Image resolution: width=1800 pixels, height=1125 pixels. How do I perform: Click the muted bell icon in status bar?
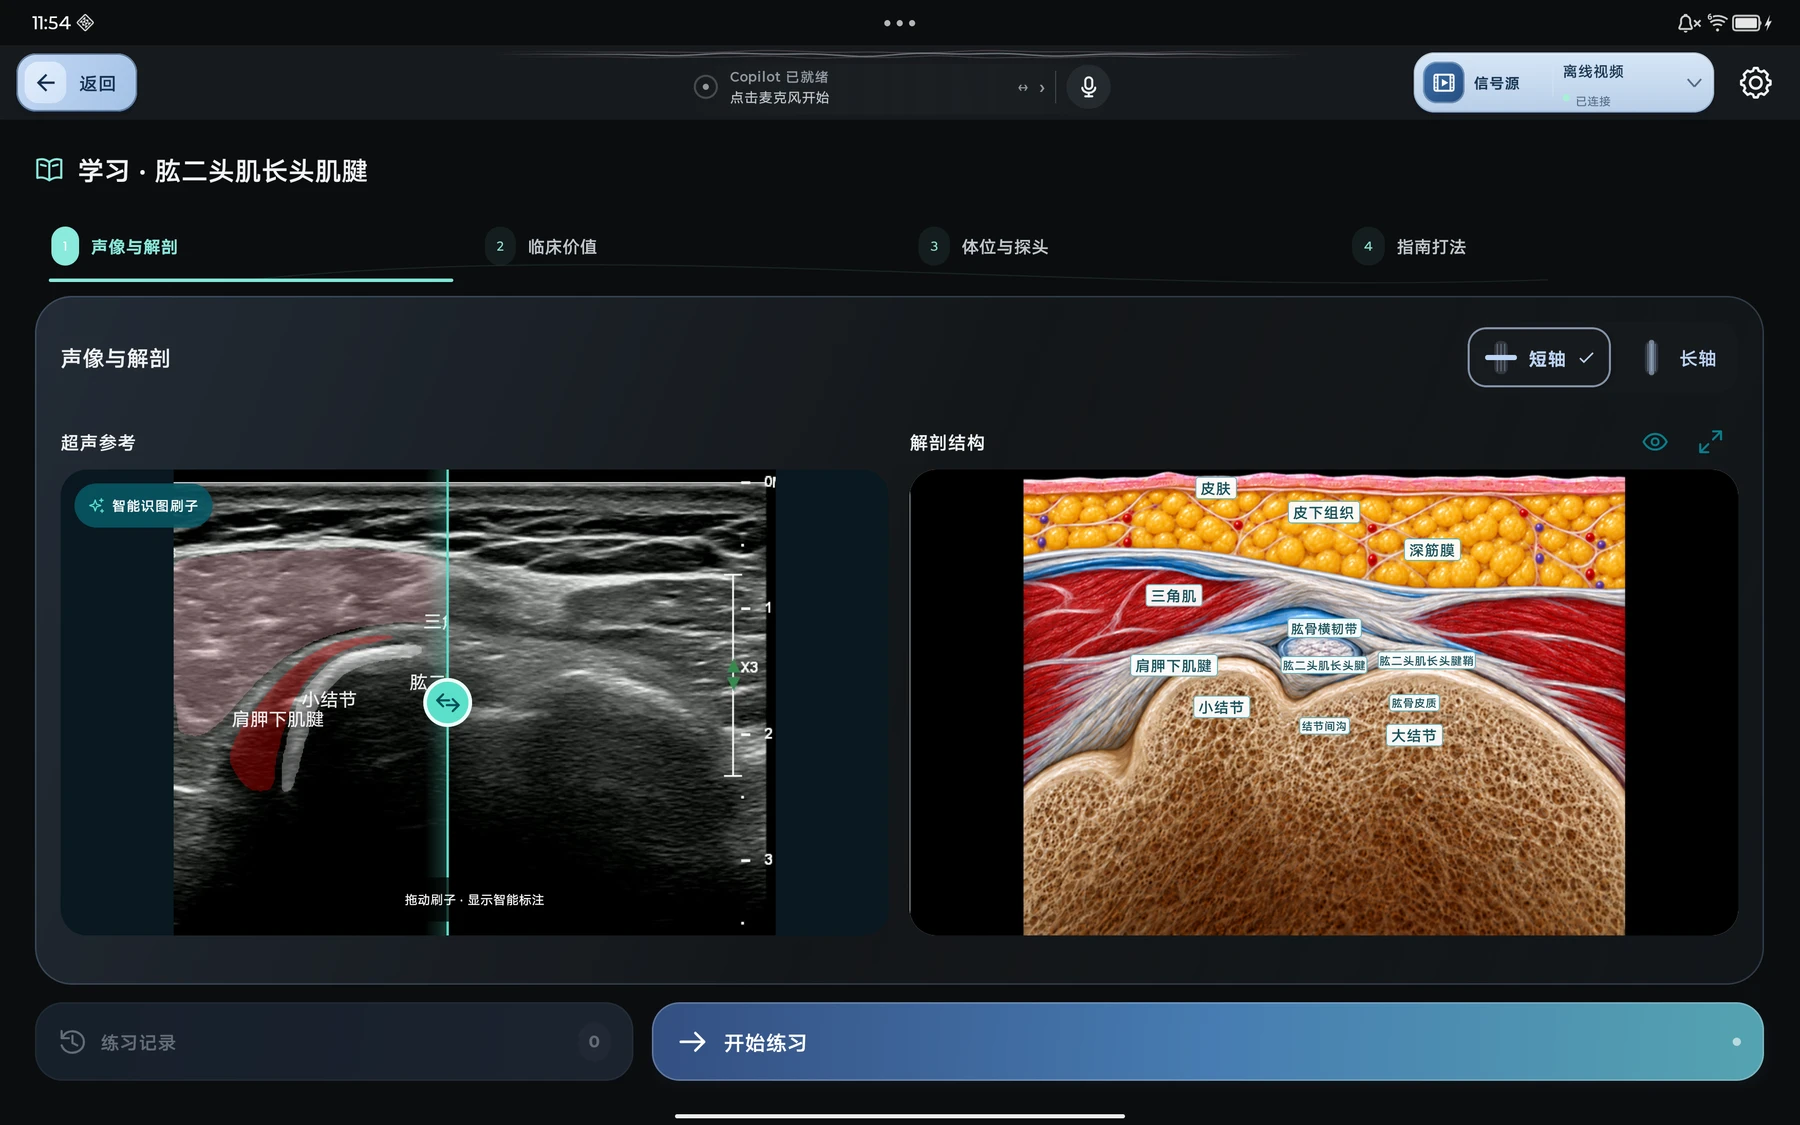pos(1688,22)
